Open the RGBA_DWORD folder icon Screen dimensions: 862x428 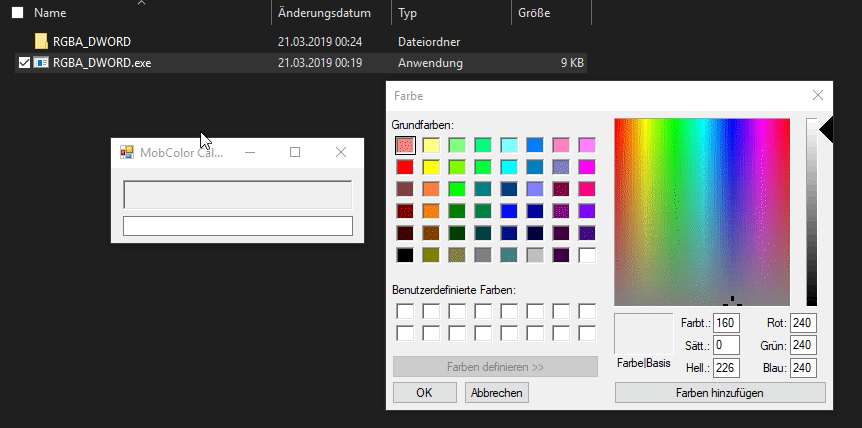click(41, 41)
